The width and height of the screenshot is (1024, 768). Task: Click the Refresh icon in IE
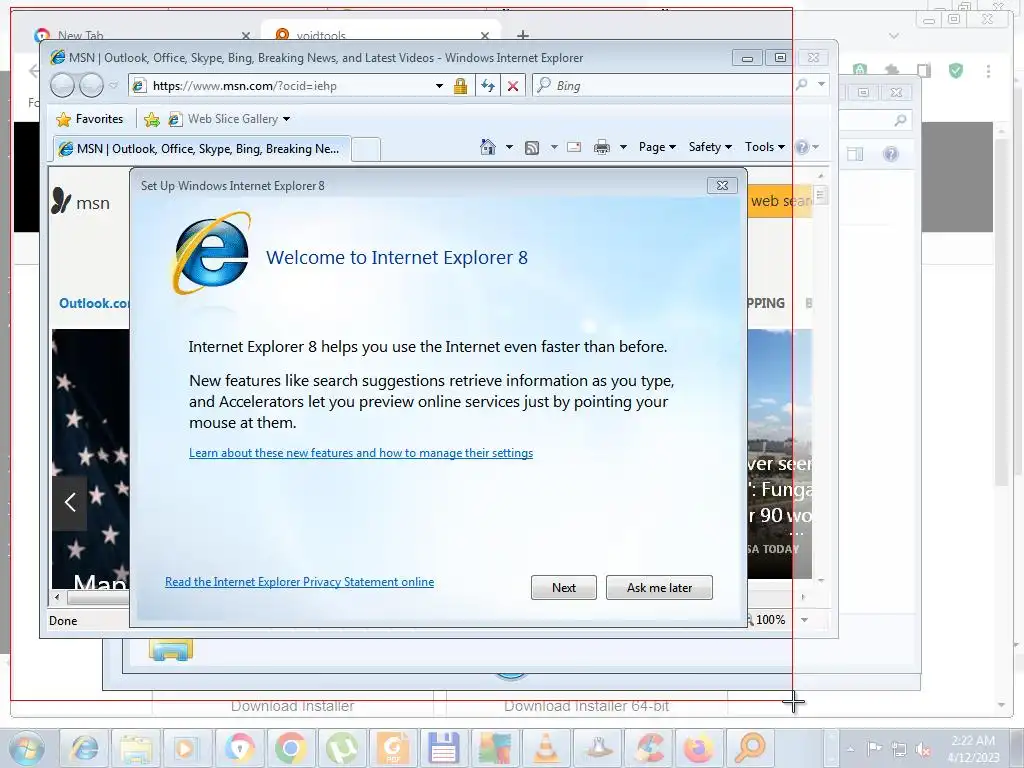pyautogui.click(x=488, y=86)
